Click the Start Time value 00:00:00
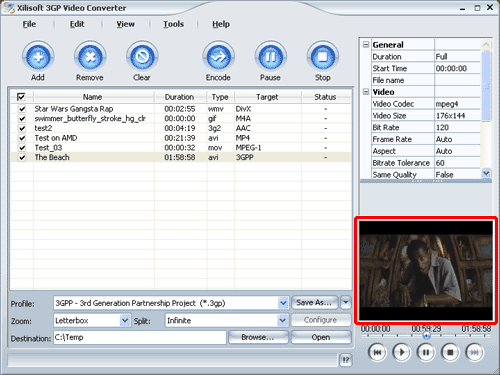Viewport: 500px width, 375px height. 451,68
